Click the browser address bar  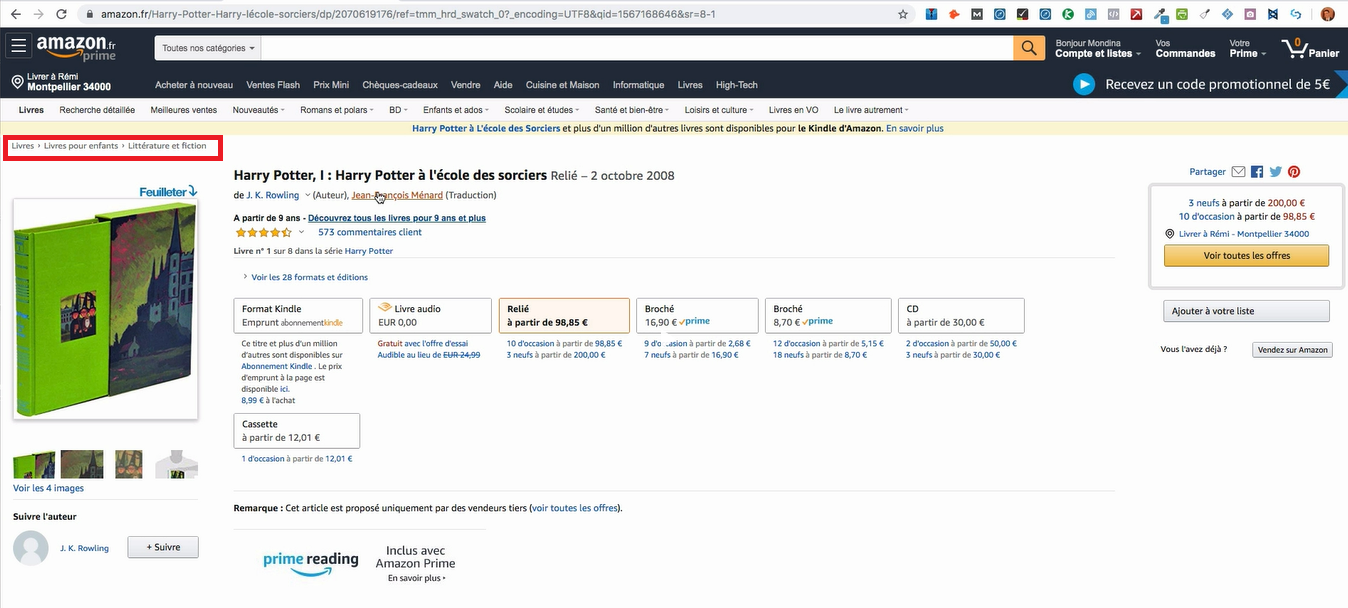tap(490, 15)
